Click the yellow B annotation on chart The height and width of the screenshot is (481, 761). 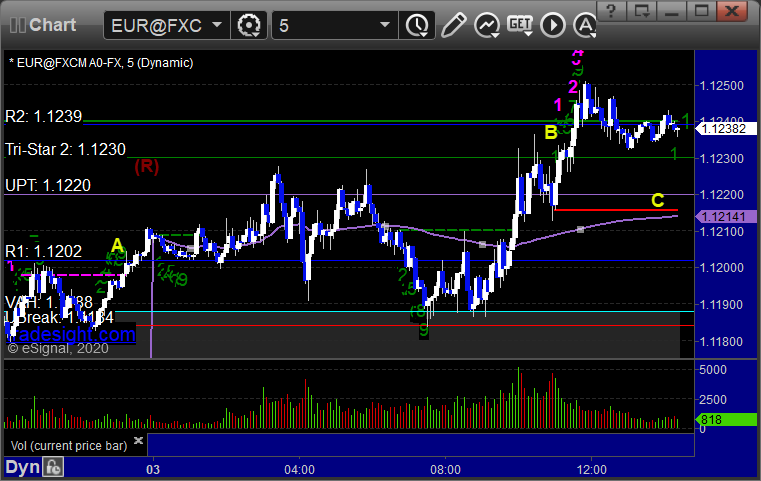551,132
